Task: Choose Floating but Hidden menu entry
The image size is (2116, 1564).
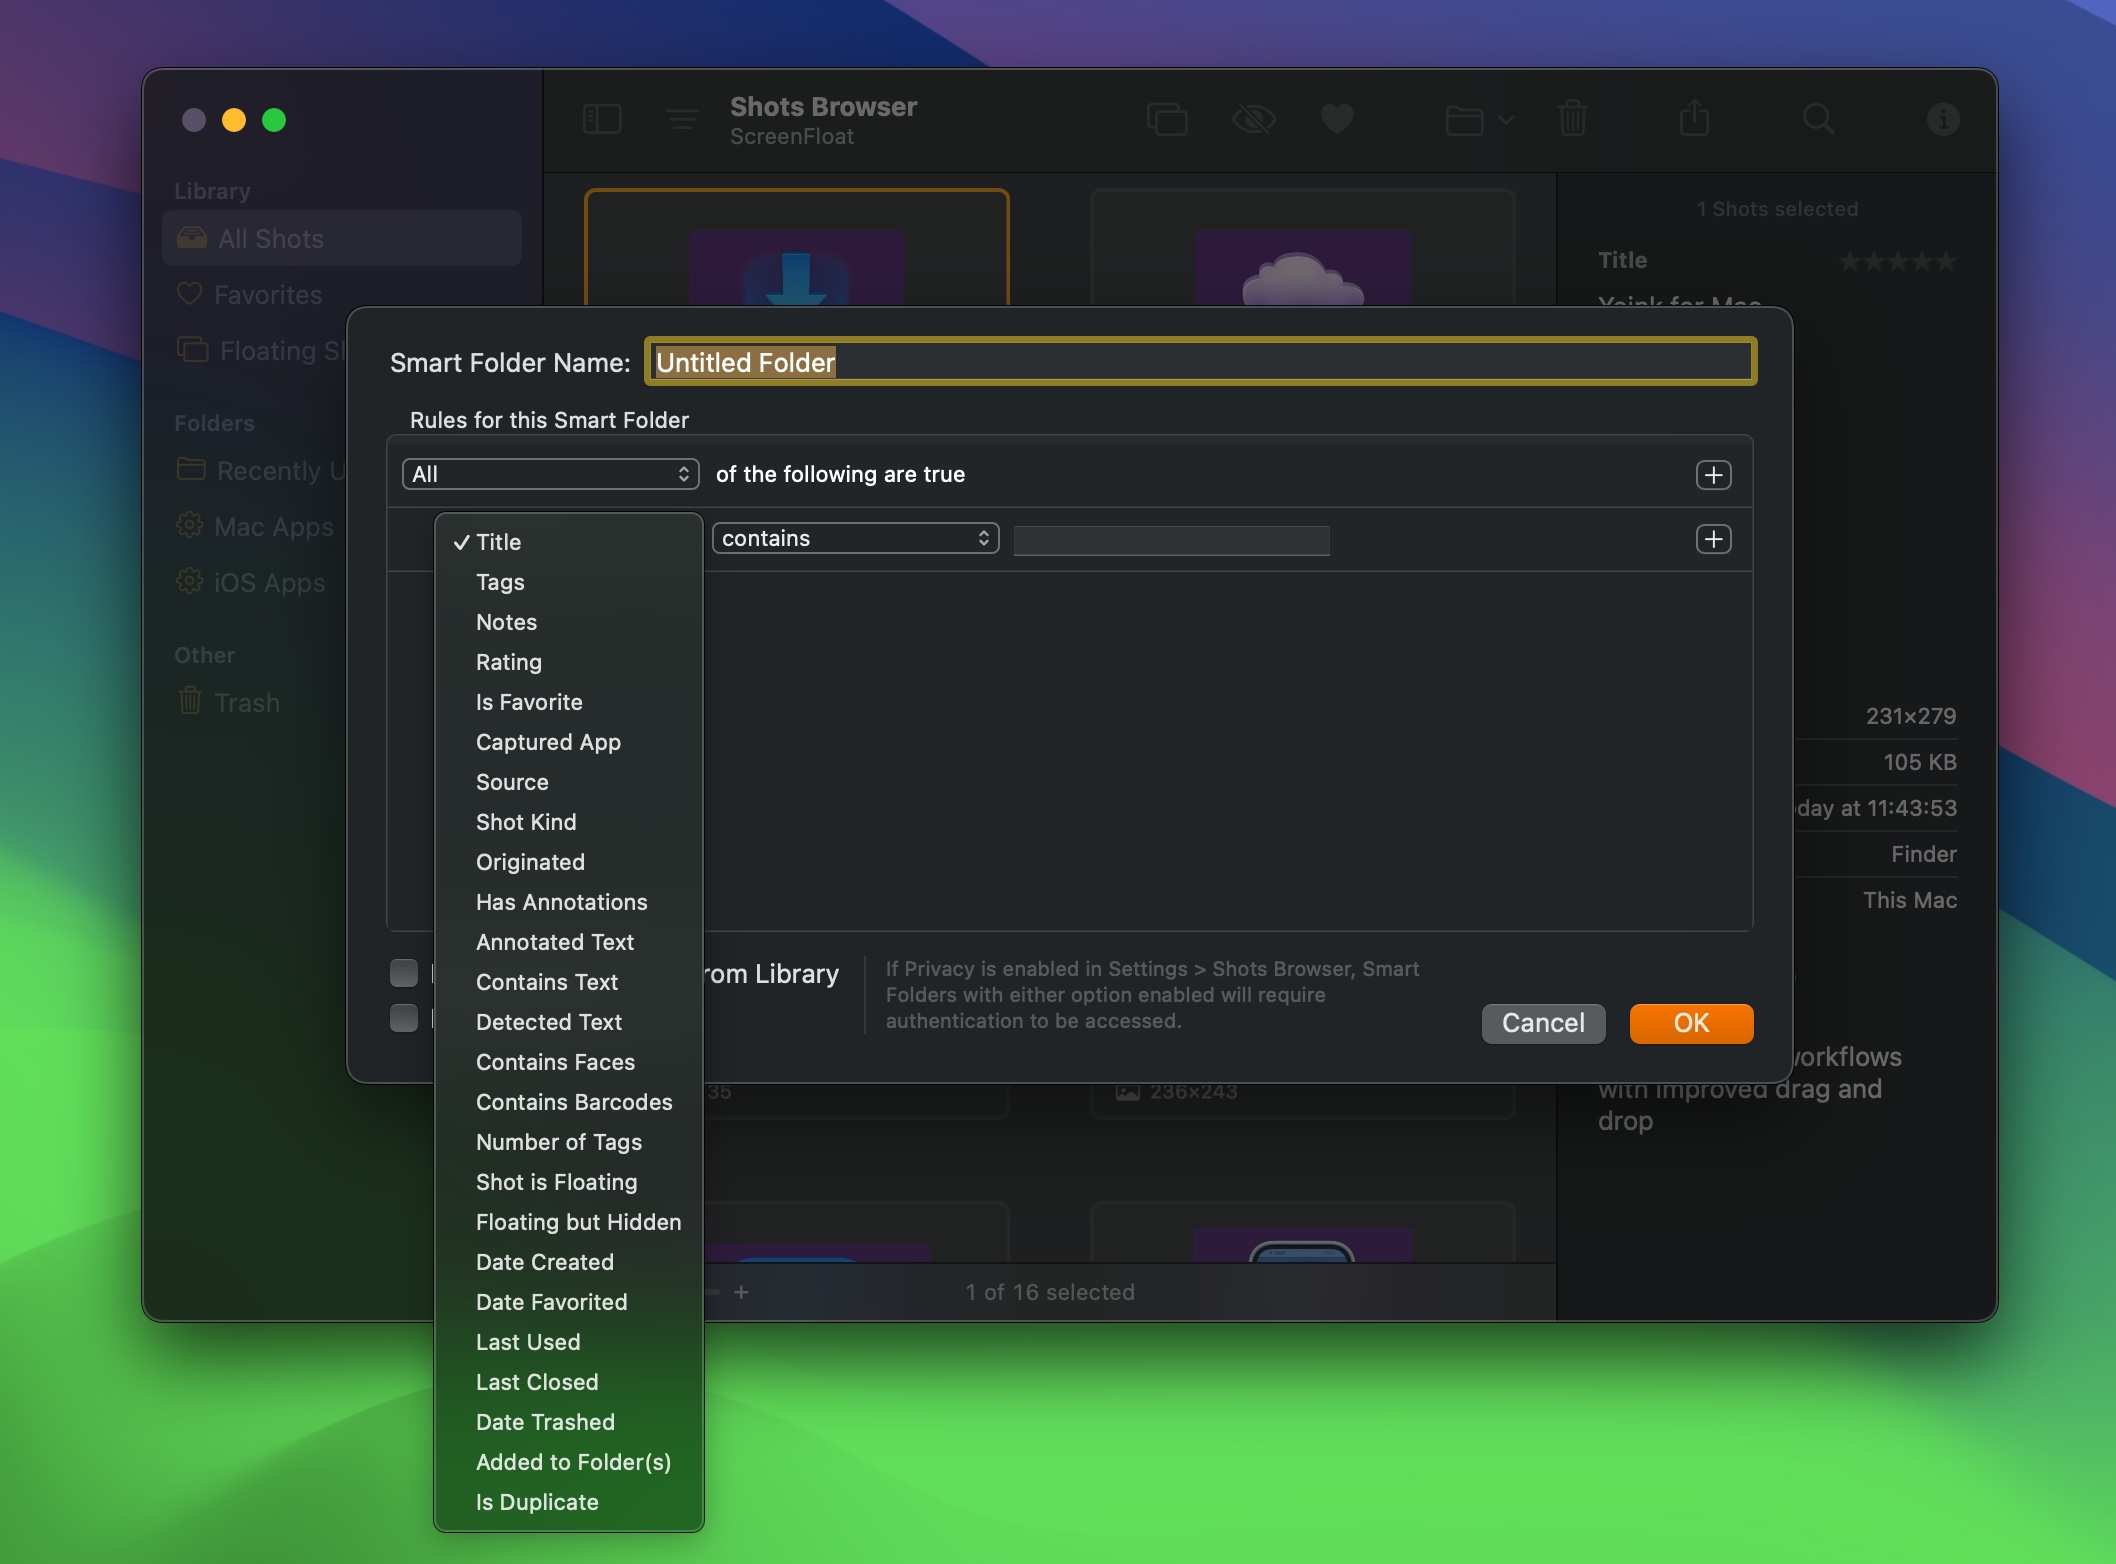Action: pos(569,1222)
